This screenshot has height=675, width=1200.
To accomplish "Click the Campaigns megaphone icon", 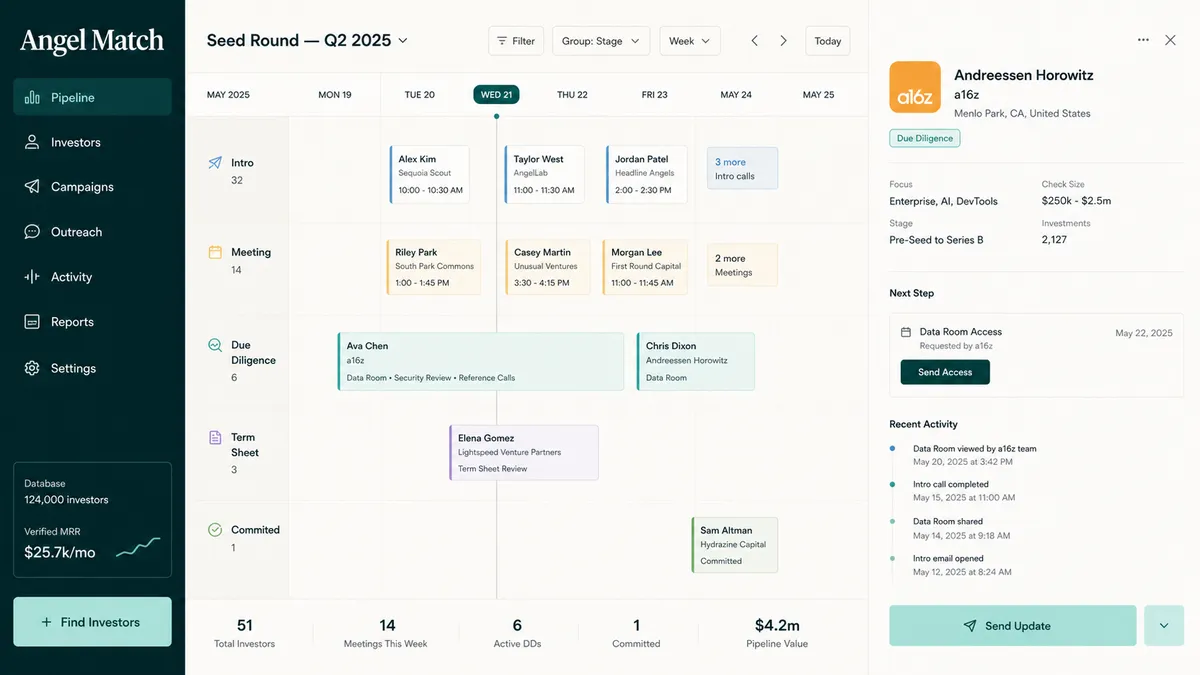I will pyautogui.click(x=32, y=187).
